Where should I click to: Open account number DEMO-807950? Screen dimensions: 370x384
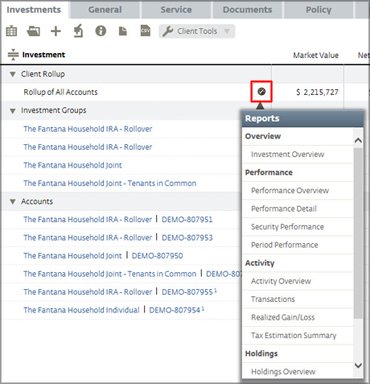coord(157,256)
